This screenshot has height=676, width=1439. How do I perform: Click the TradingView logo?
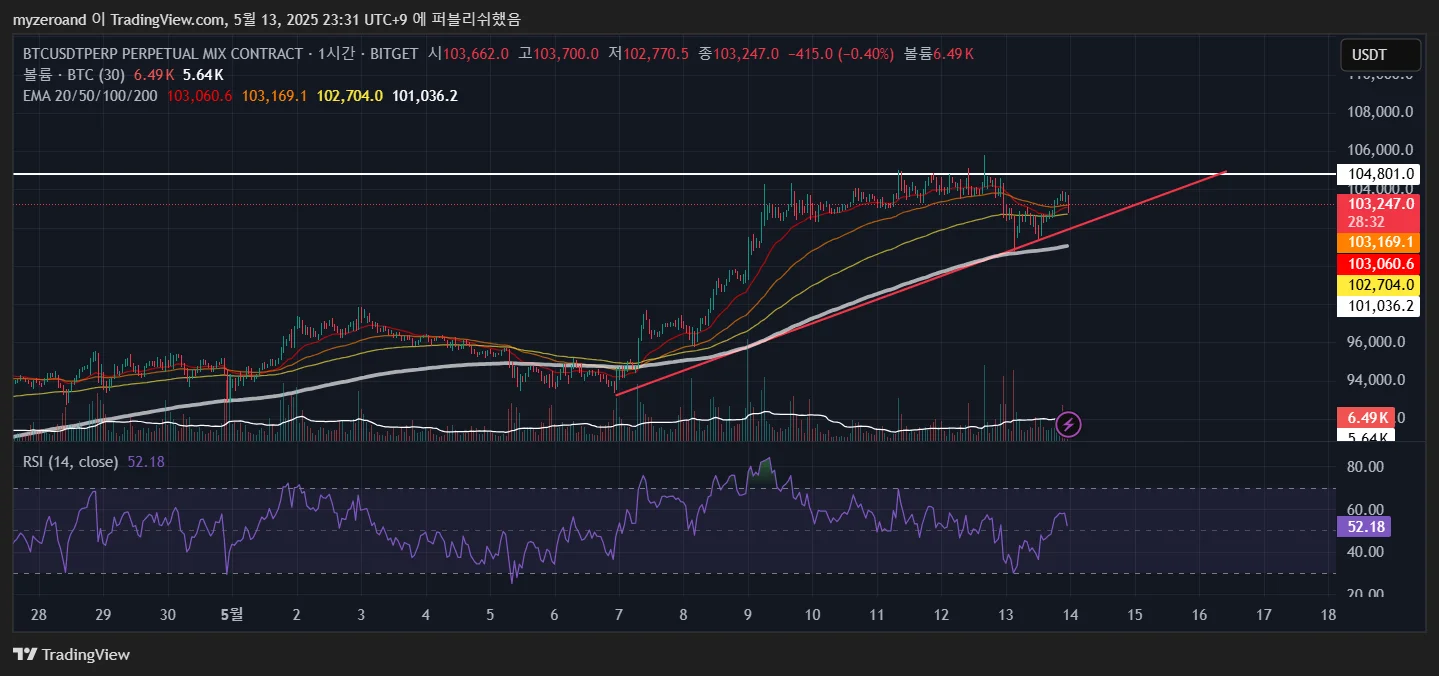71,655
